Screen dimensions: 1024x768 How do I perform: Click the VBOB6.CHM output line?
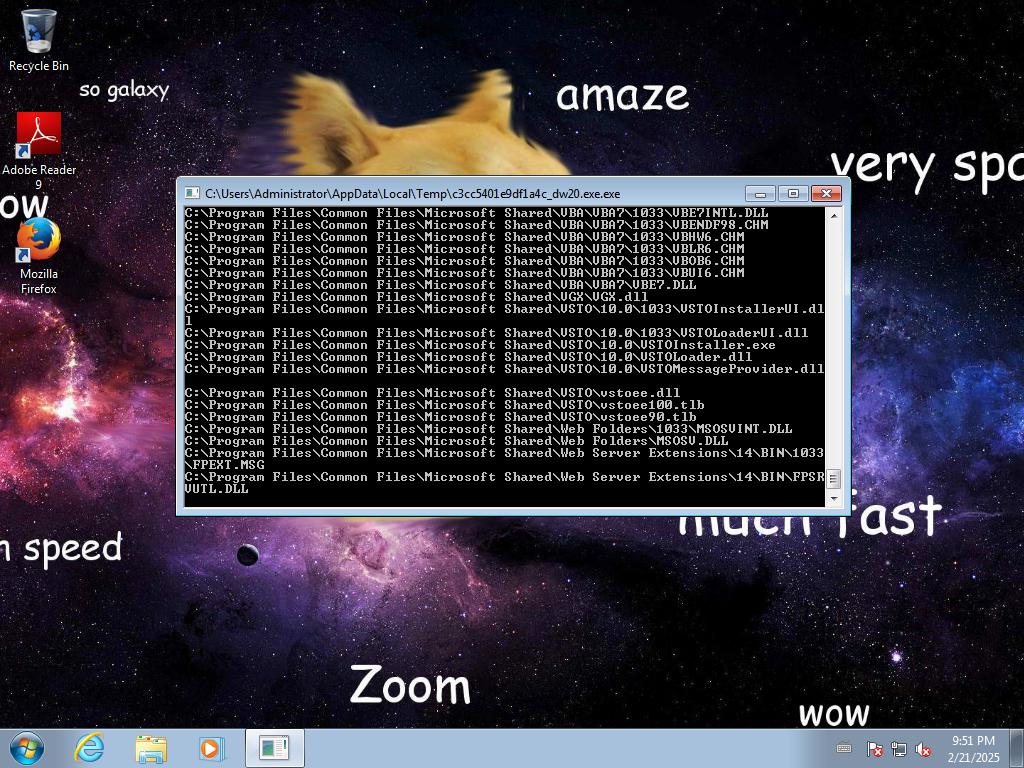[x=464, y=261]
